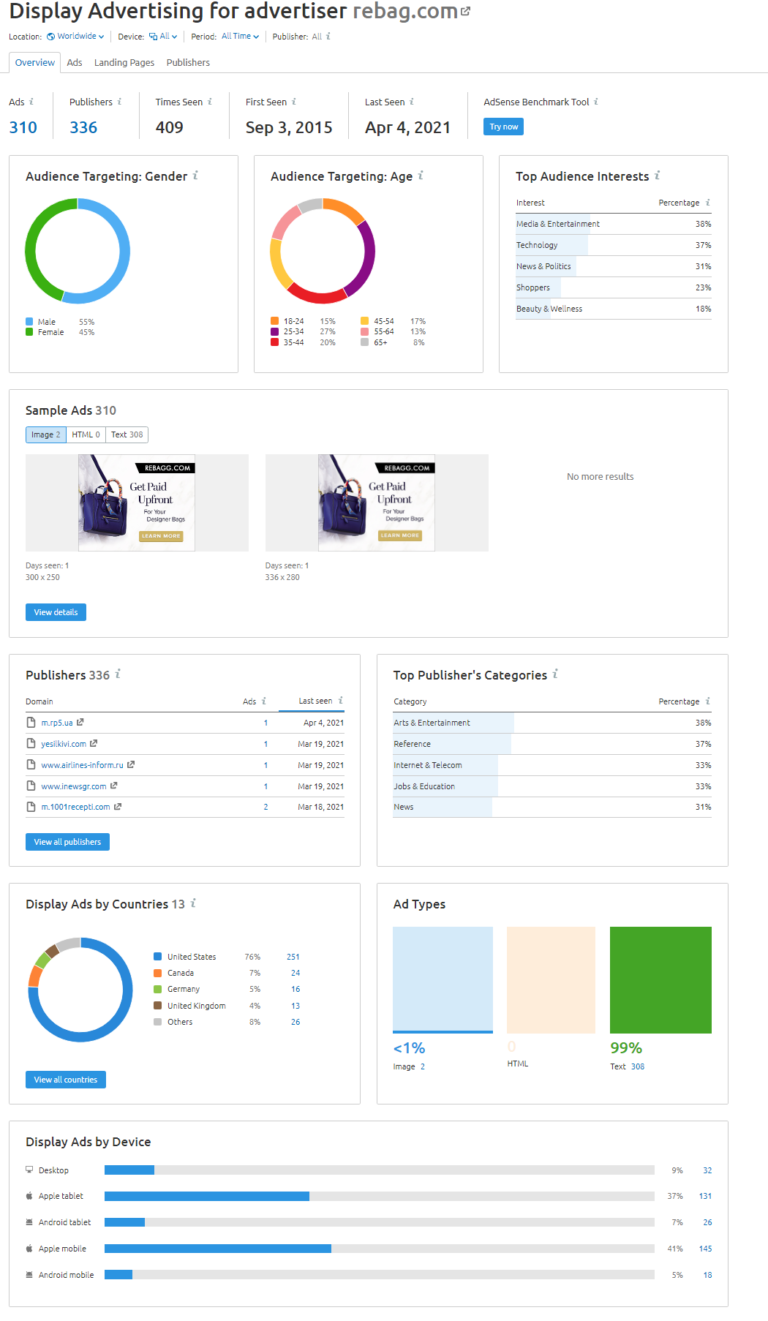The image size is (768, 1321).
Task: Click the 336 x 280 ad thumbnail
Action: coord(377,503)
